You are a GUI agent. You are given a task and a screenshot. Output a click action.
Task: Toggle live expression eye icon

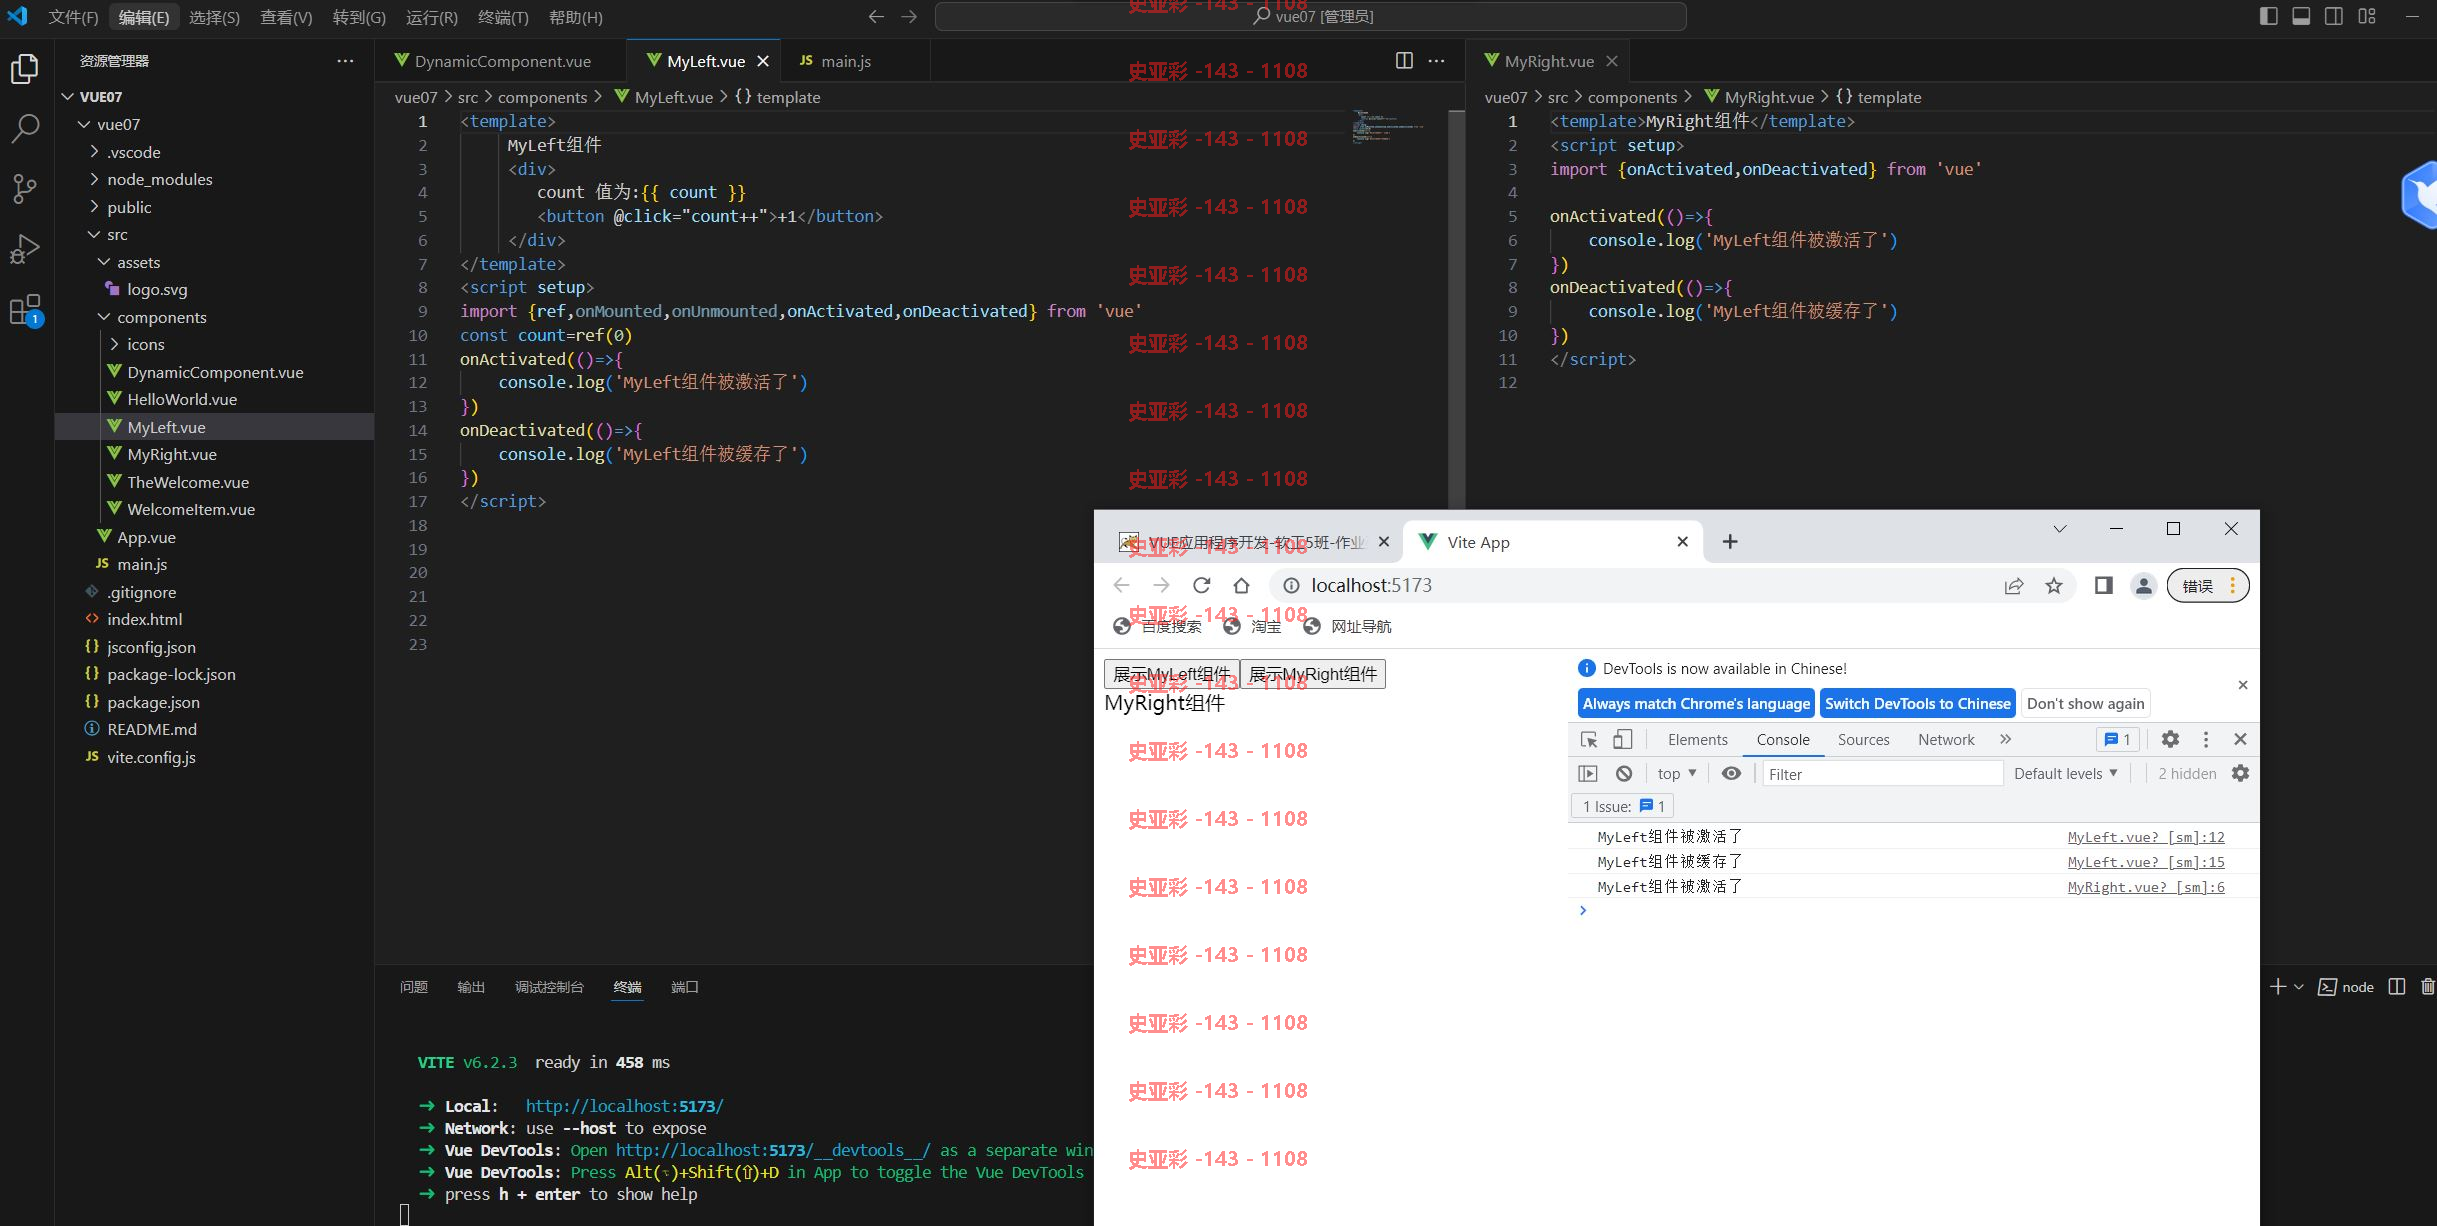(1731, 773)
